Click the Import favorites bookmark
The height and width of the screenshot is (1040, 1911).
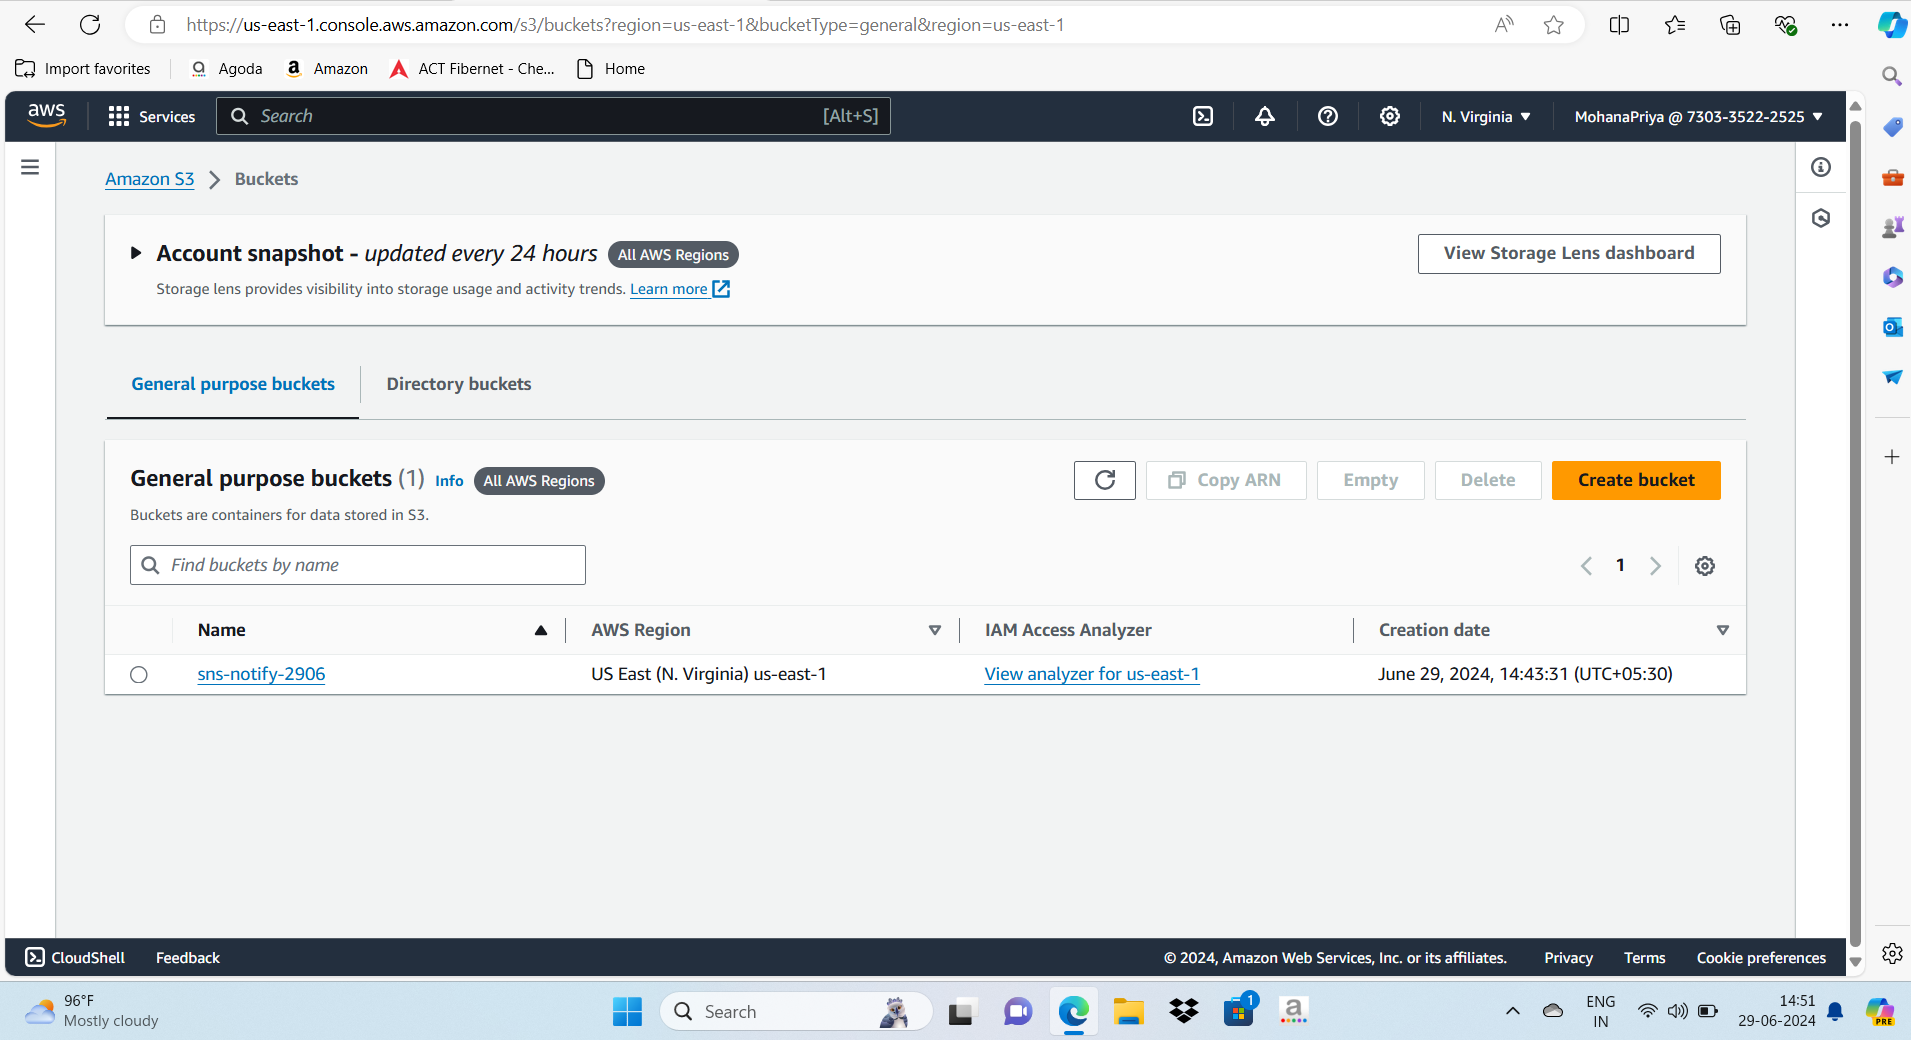83,68
